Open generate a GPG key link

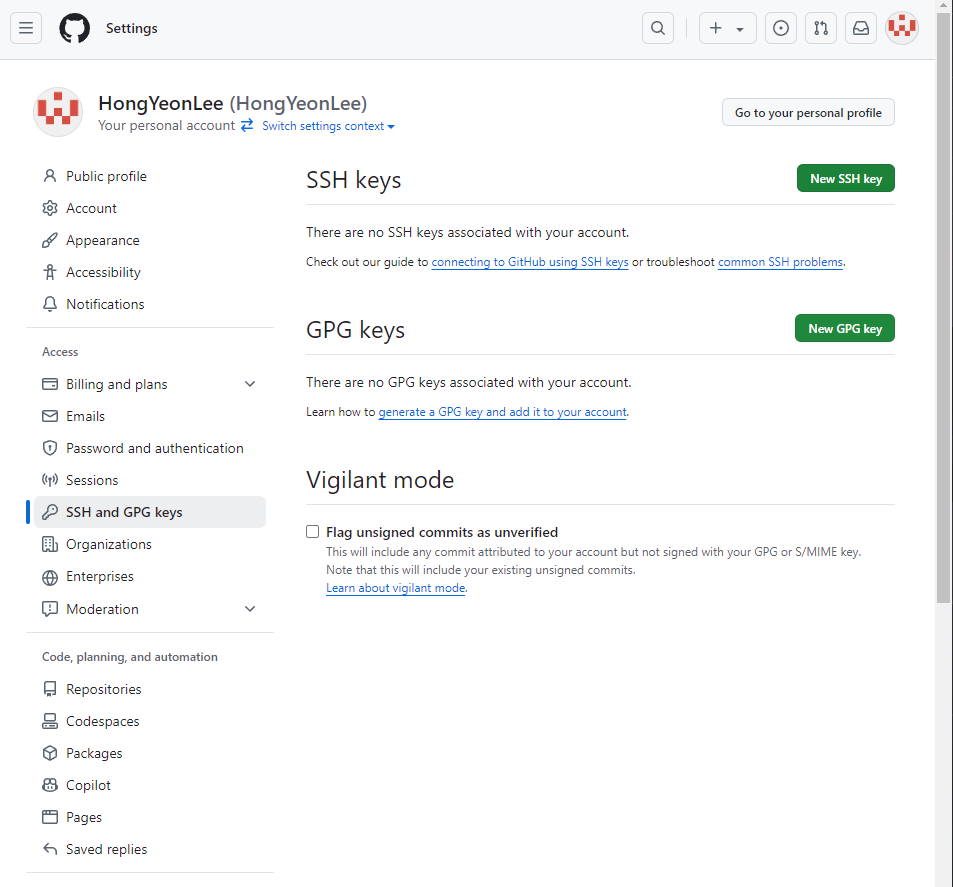tap(502, 412)
